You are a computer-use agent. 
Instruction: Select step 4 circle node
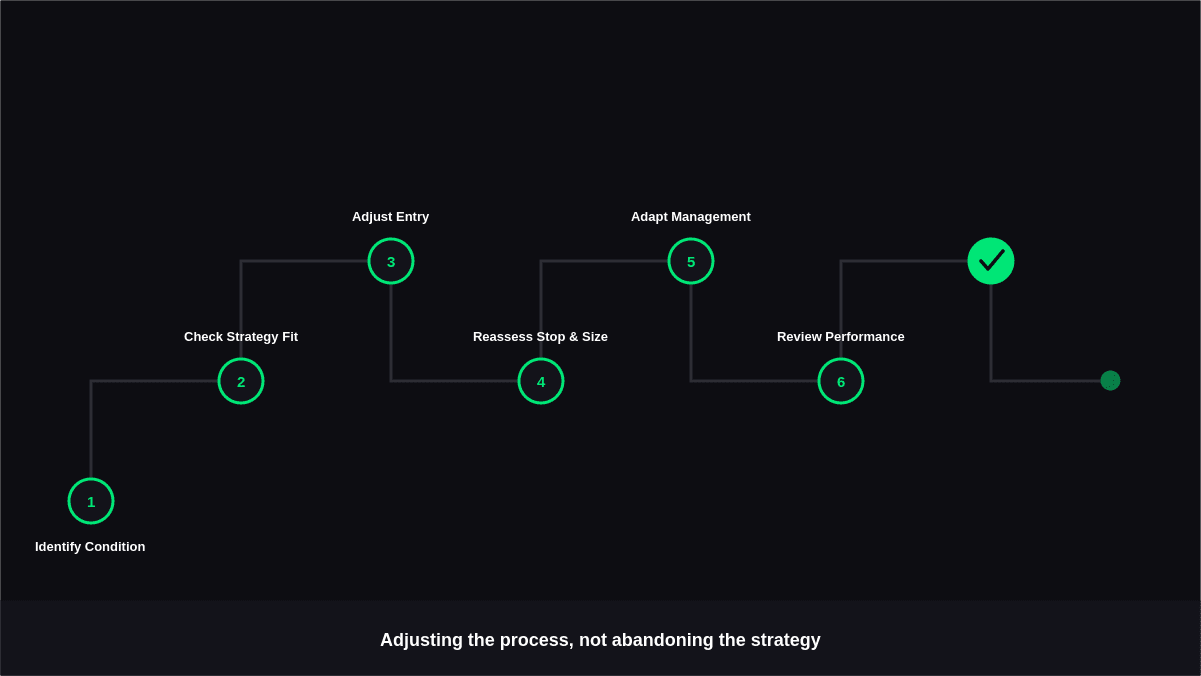coord(541,381)
